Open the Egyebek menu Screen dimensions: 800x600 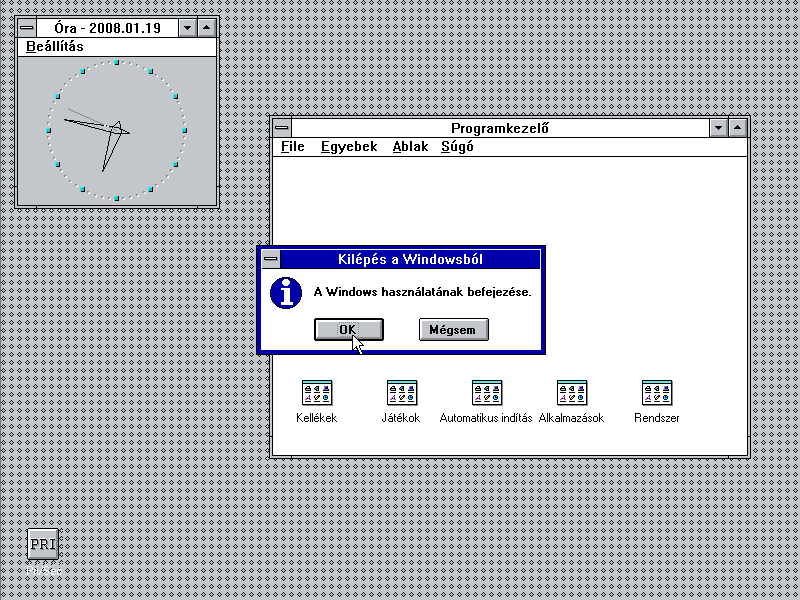pos(349,147)
